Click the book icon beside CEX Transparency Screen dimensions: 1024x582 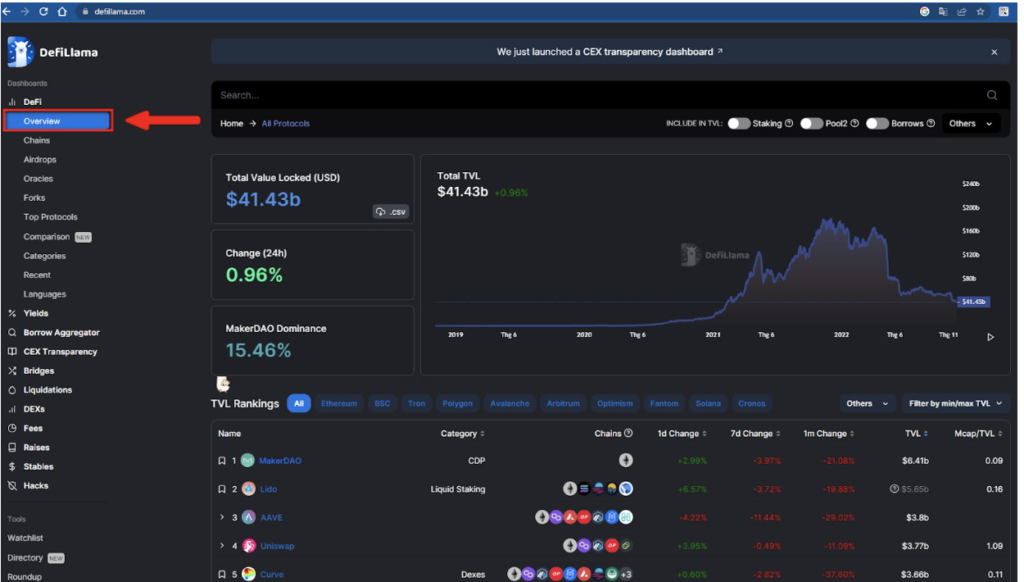click(x=12, y=351)
